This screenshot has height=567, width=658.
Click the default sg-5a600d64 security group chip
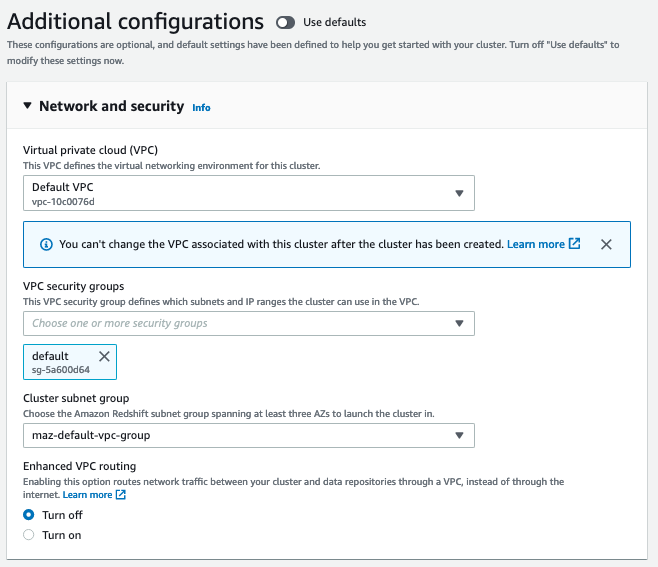[58, 362]
